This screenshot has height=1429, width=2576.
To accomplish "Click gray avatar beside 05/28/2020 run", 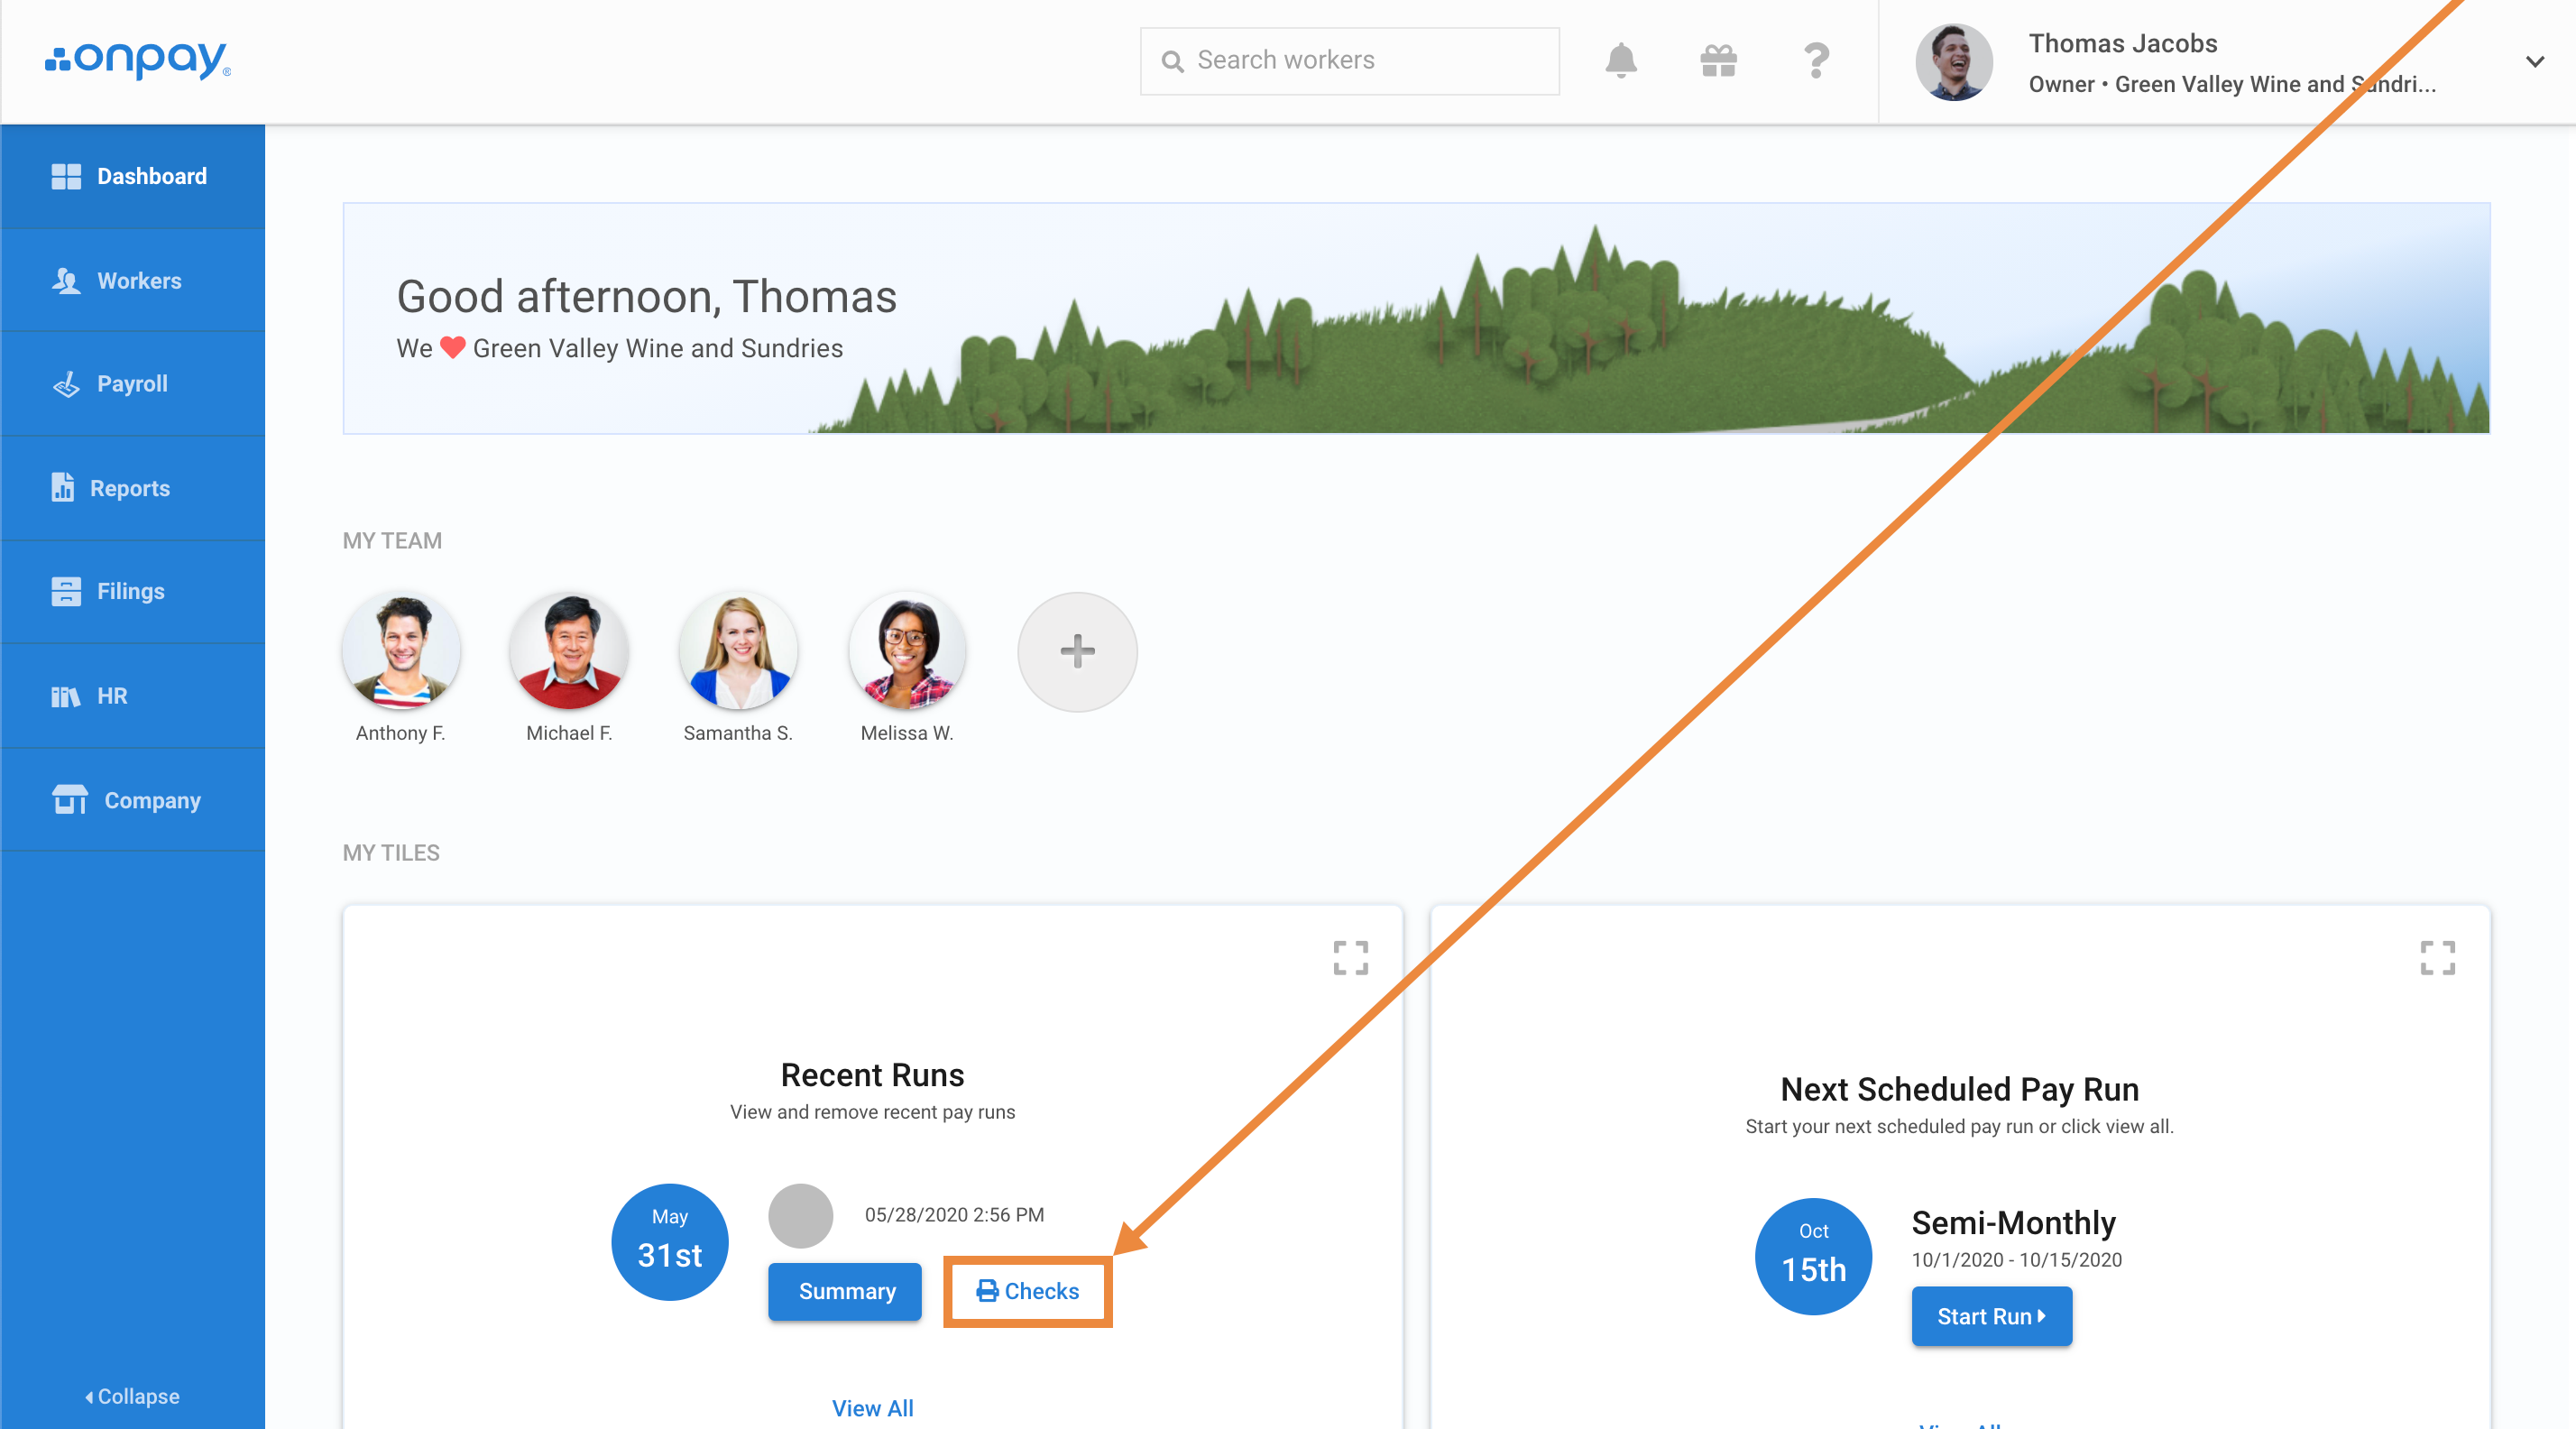I will tap(800, 1216).
